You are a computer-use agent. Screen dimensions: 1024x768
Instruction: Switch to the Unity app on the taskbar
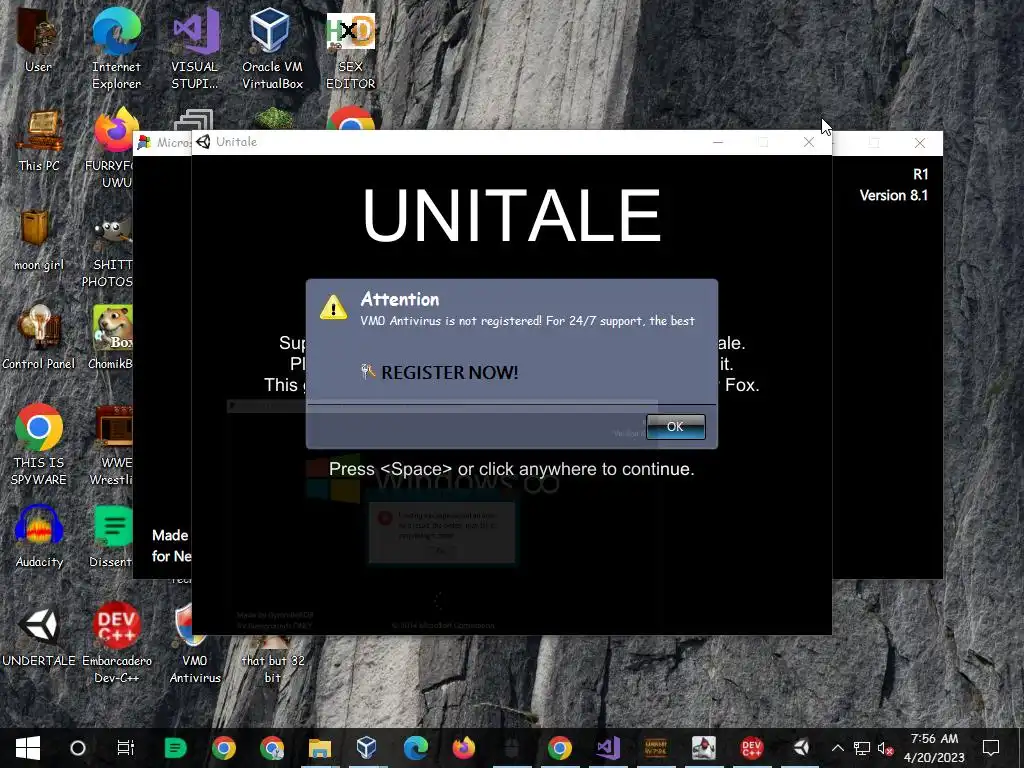801,748
